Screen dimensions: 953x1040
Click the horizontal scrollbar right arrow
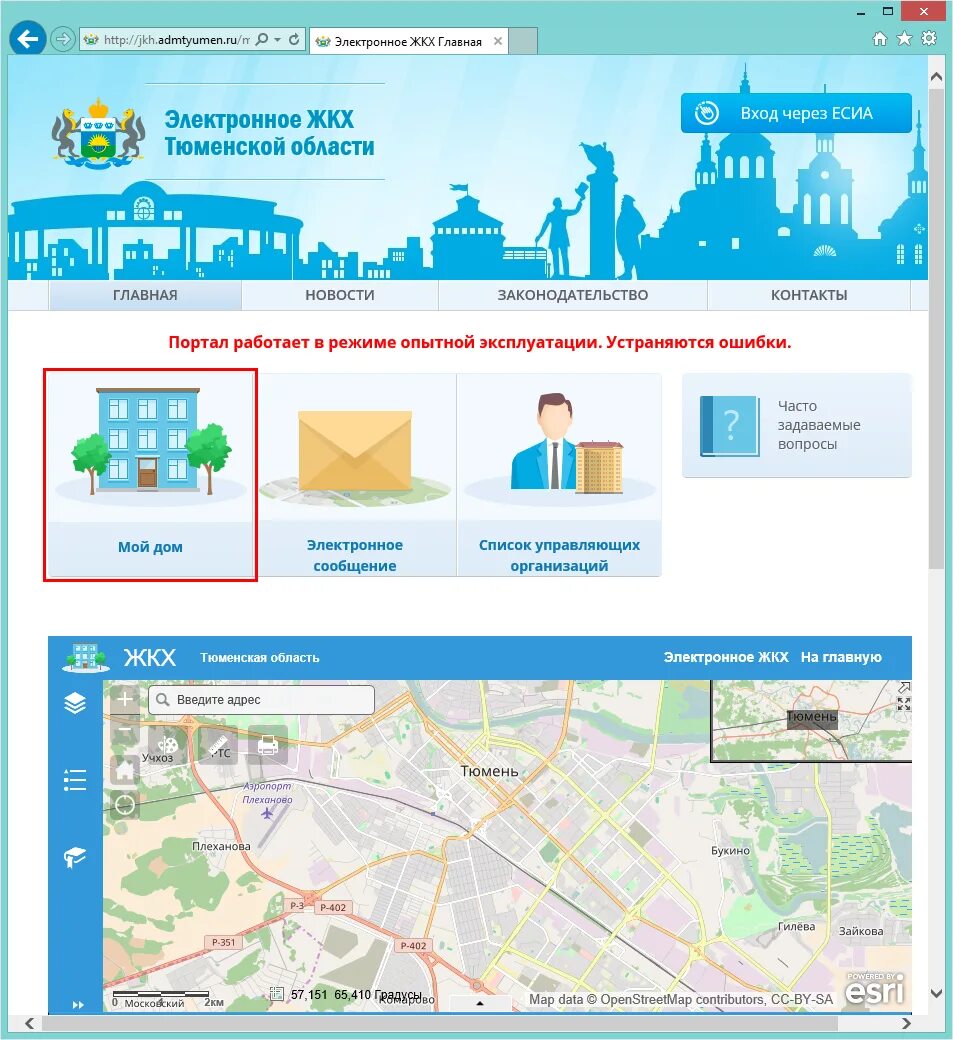point(906,1023)
